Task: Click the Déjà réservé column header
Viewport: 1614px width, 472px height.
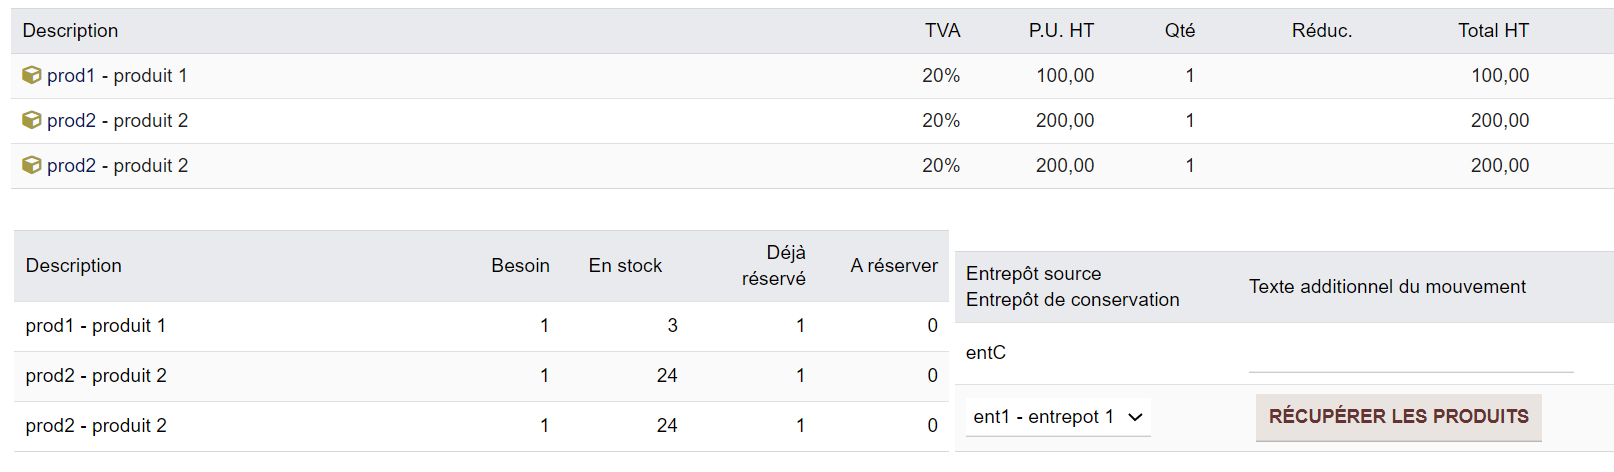Action: point(774,266)
